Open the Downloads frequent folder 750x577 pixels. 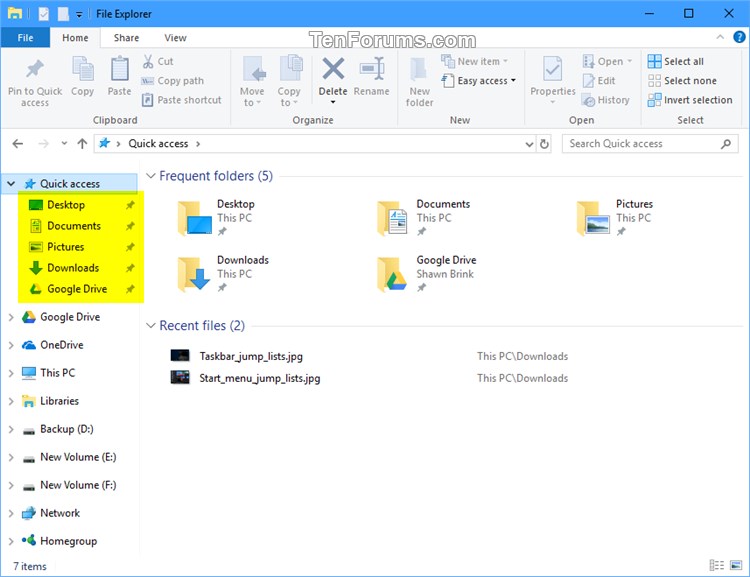pyautogui.click(x=223, y=274)
